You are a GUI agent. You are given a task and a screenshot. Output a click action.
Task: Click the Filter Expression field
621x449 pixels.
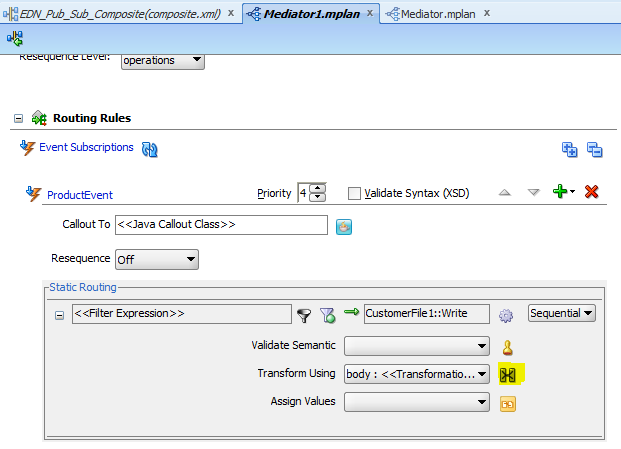point(182,314)
